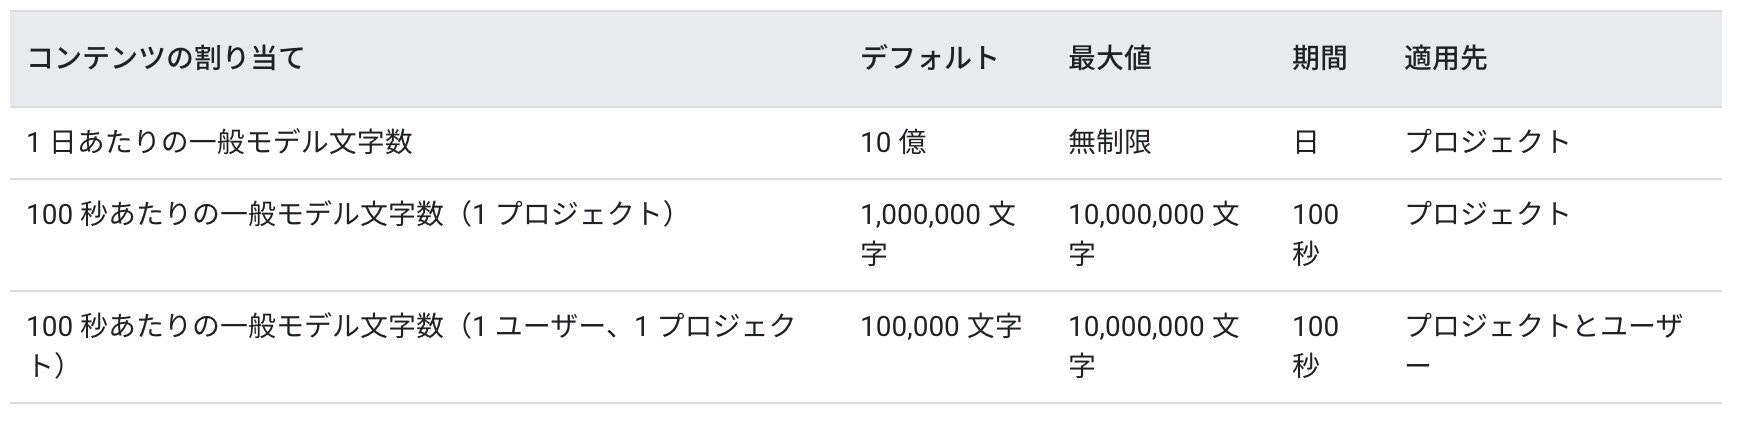The height and width of the screenshot is (422, 1750).
Task: Select the 1 日あたりの一般モデル文字数 row label
Action: click(220, 142)
